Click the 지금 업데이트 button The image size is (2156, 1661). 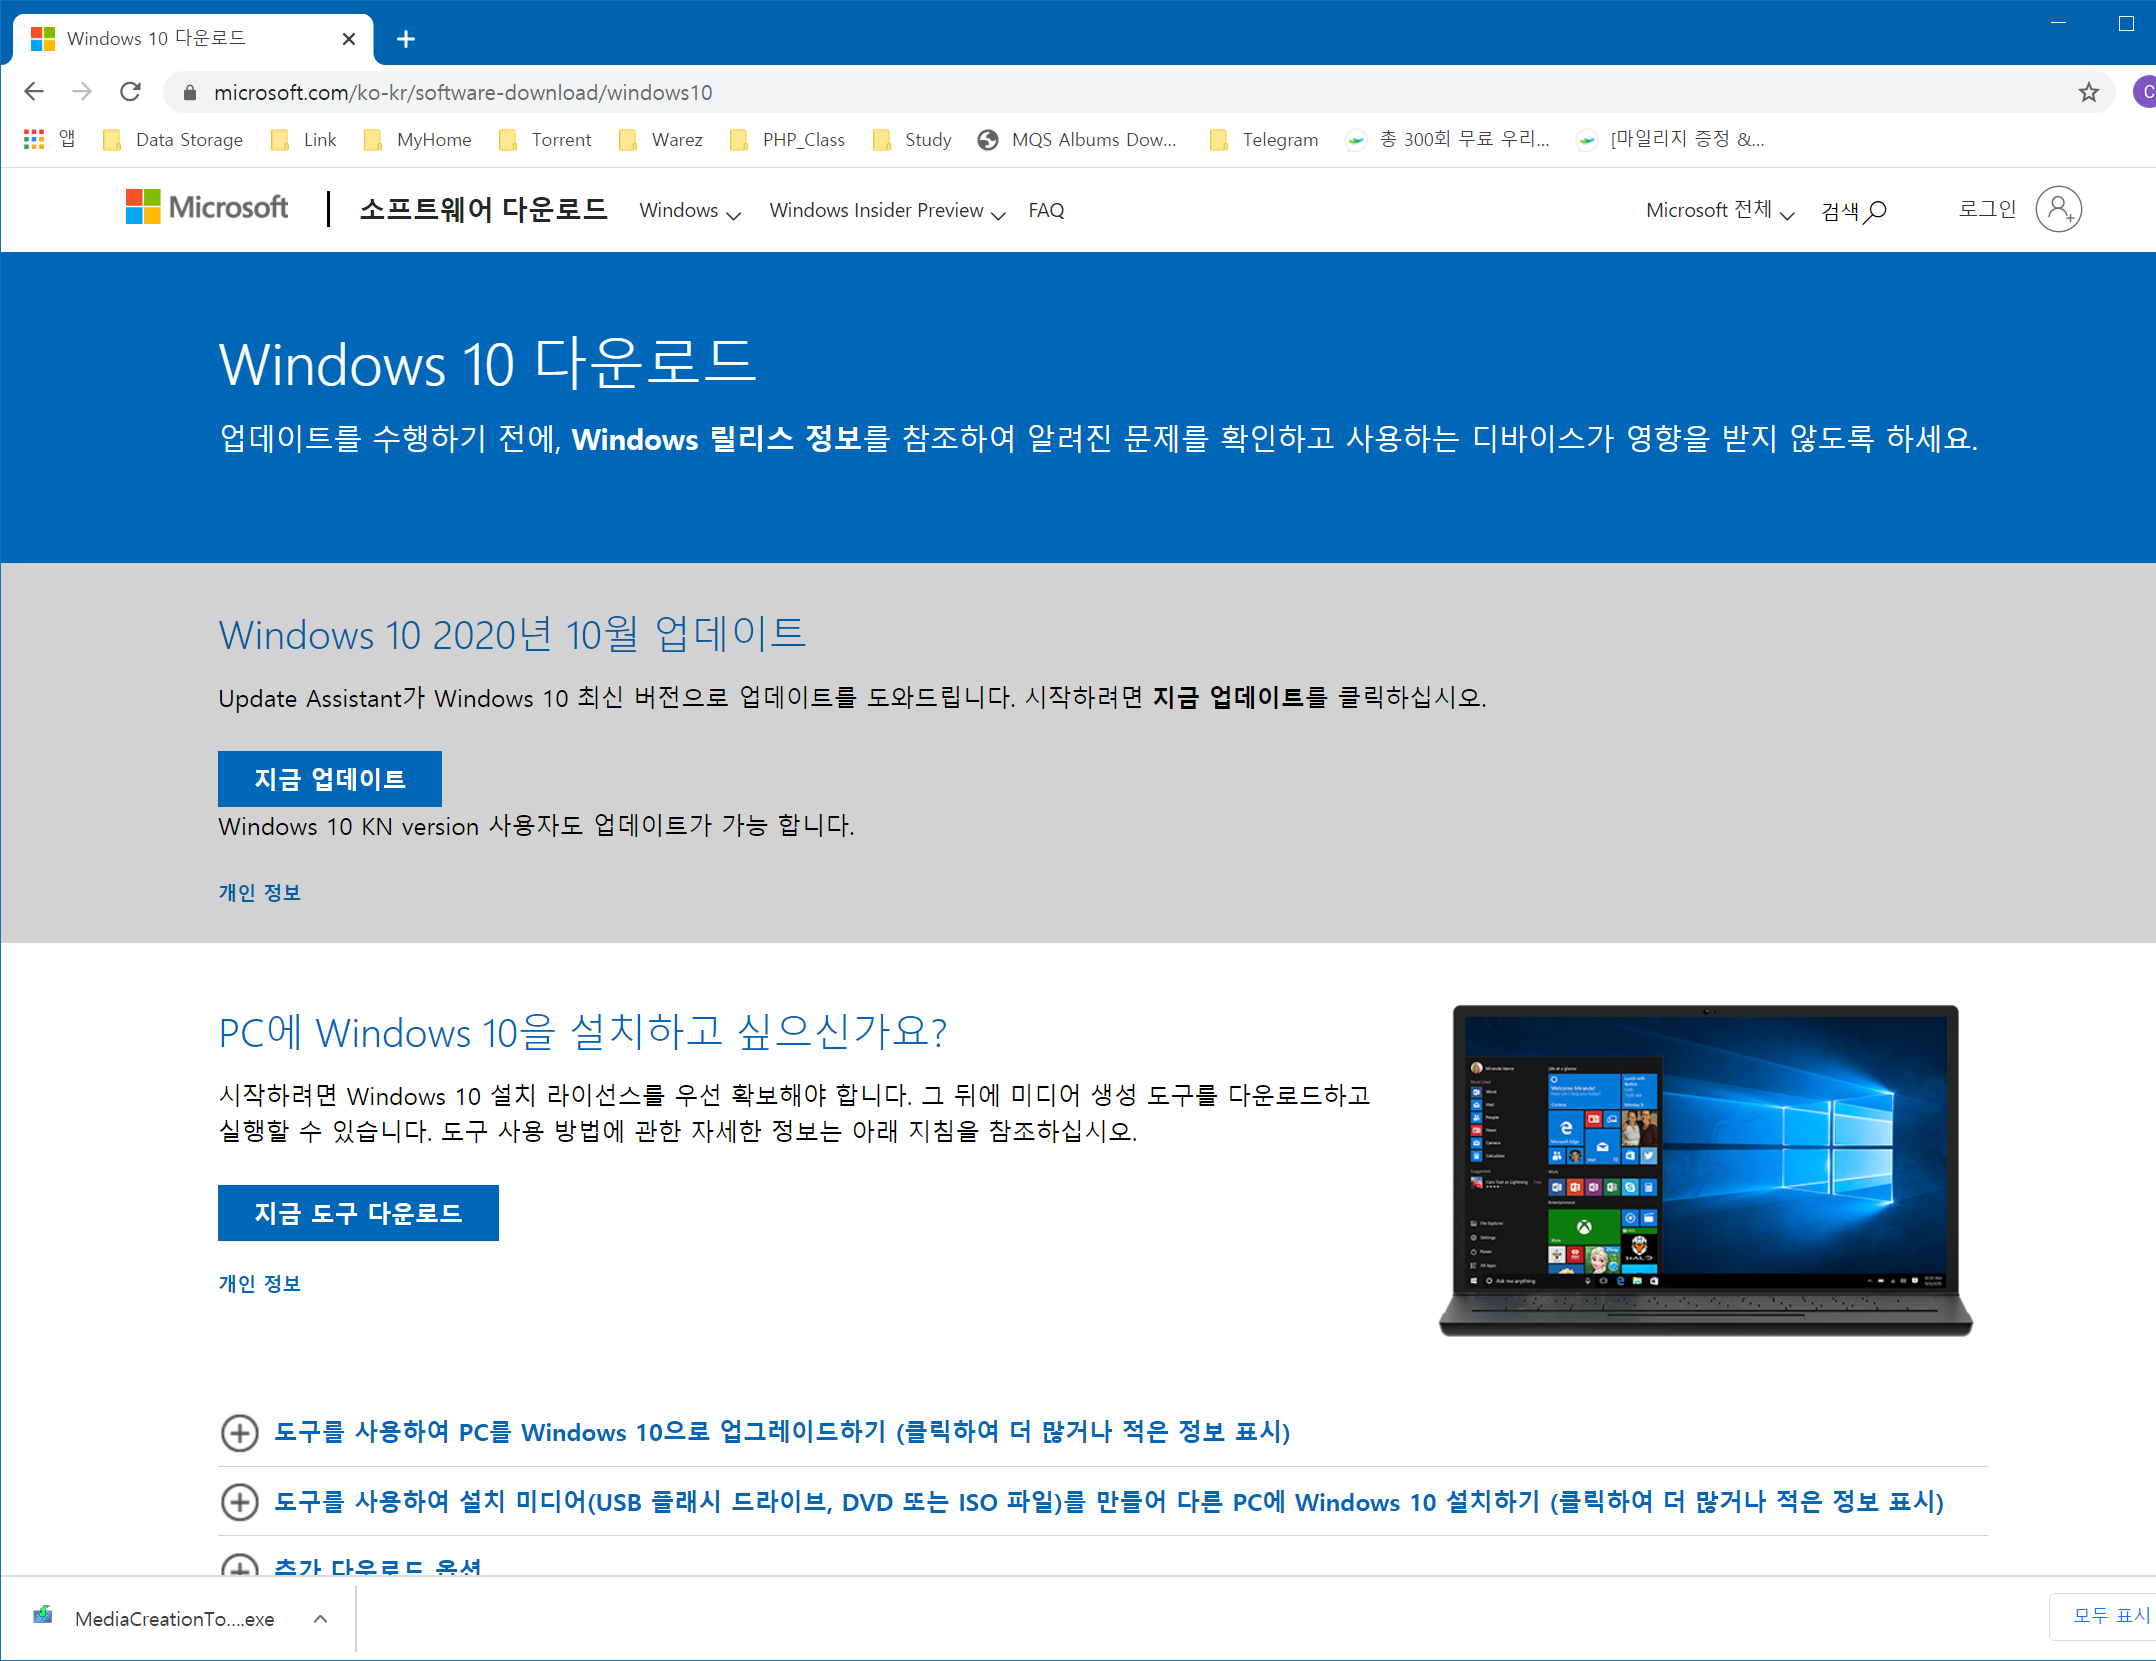330,779
